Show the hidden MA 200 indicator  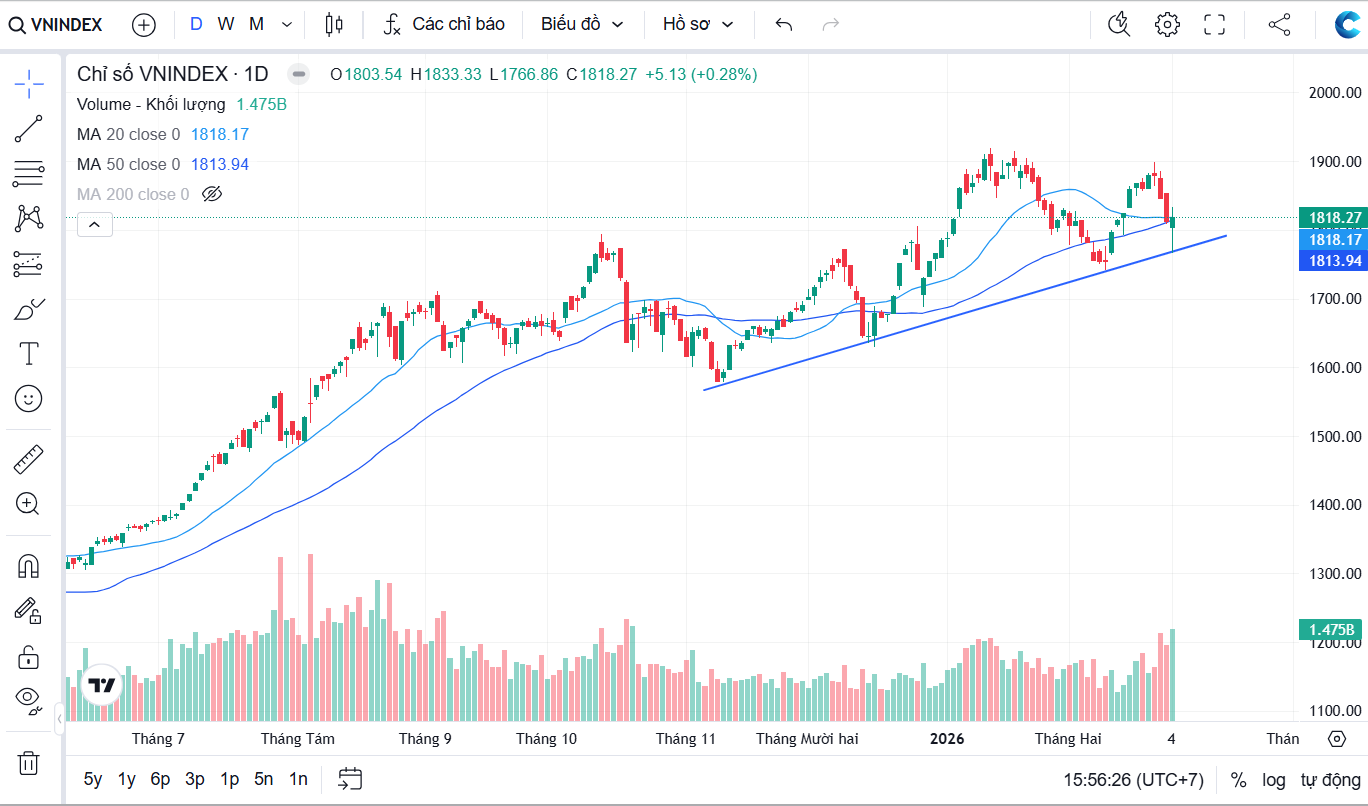click(x=211, y=194)
